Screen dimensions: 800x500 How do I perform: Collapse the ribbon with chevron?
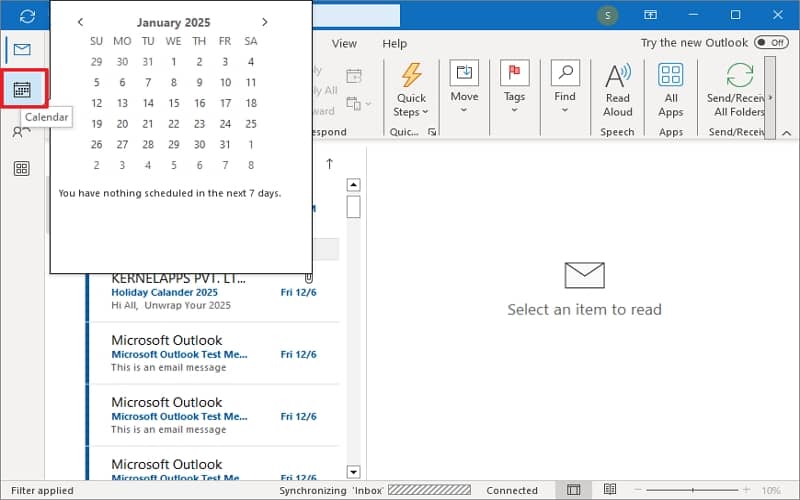point(787,133)
